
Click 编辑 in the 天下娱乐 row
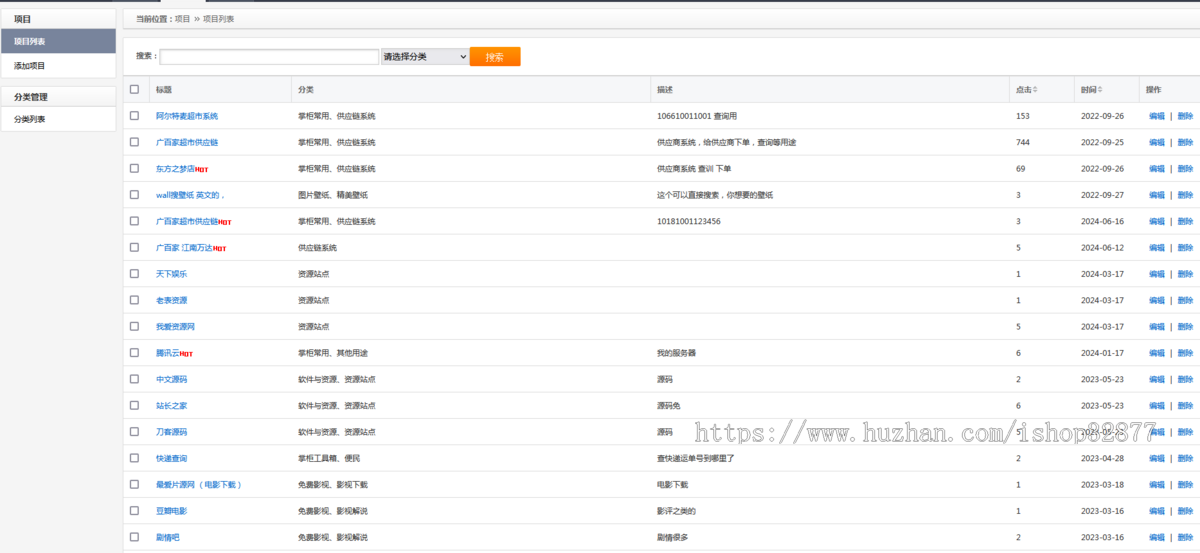pos(1157,274)
